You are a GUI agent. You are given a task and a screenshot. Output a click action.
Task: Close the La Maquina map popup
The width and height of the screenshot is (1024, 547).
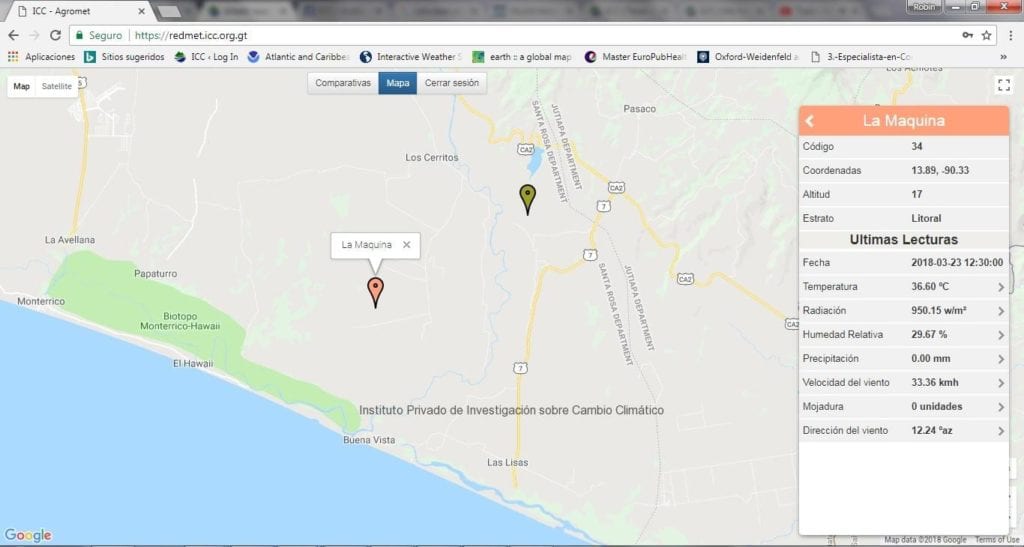tap(407, 245)
